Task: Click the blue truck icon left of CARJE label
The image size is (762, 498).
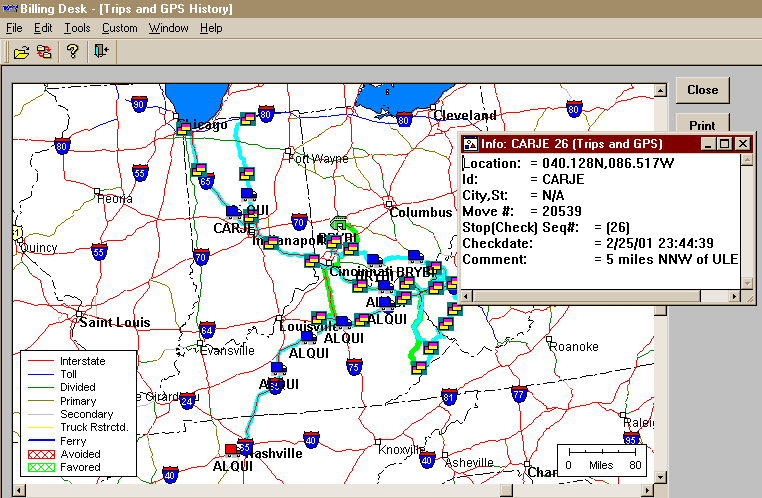Action: [x=234, y=212]
